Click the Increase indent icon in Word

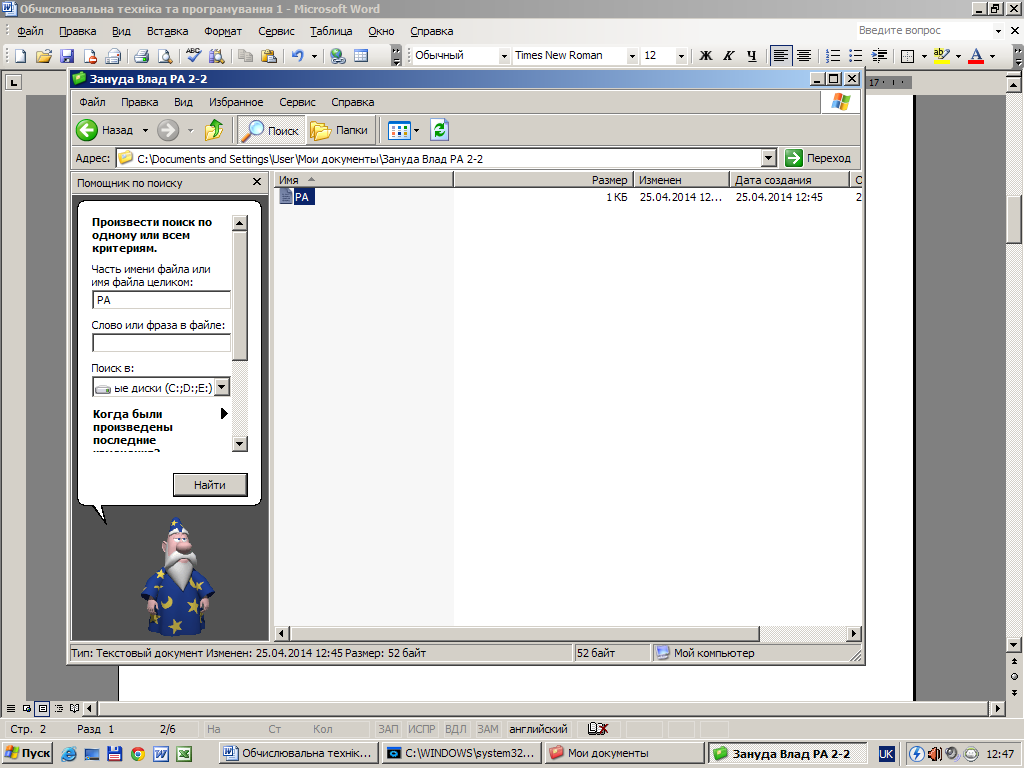[x=880, y=56]
